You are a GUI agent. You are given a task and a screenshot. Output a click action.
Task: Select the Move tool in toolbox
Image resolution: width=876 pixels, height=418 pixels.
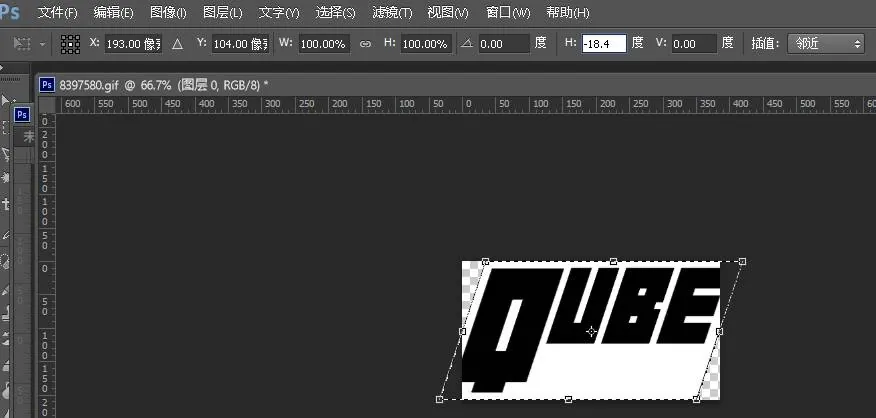(6, 101)
